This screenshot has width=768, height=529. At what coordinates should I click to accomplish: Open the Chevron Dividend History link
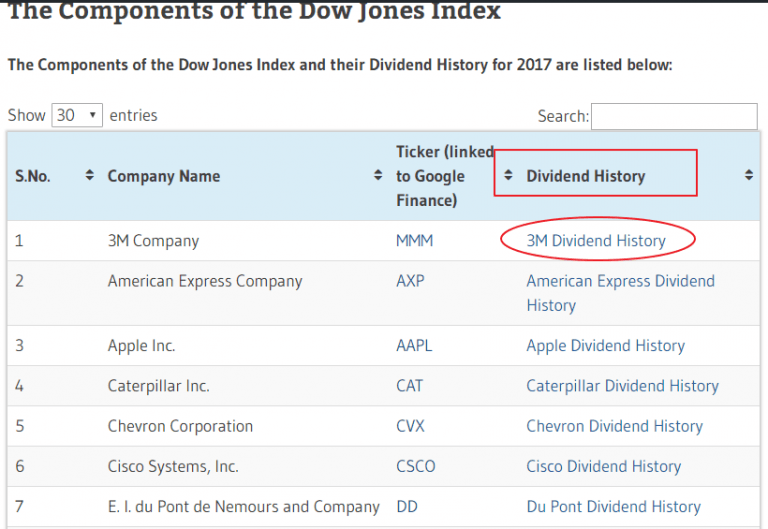click(x=615, y=426)
